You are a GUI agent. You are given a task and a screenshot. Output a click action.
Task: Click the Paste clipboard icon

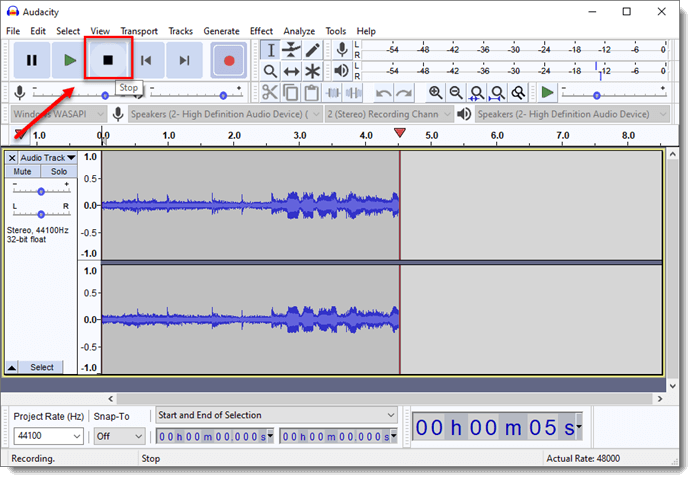point(312,93)
